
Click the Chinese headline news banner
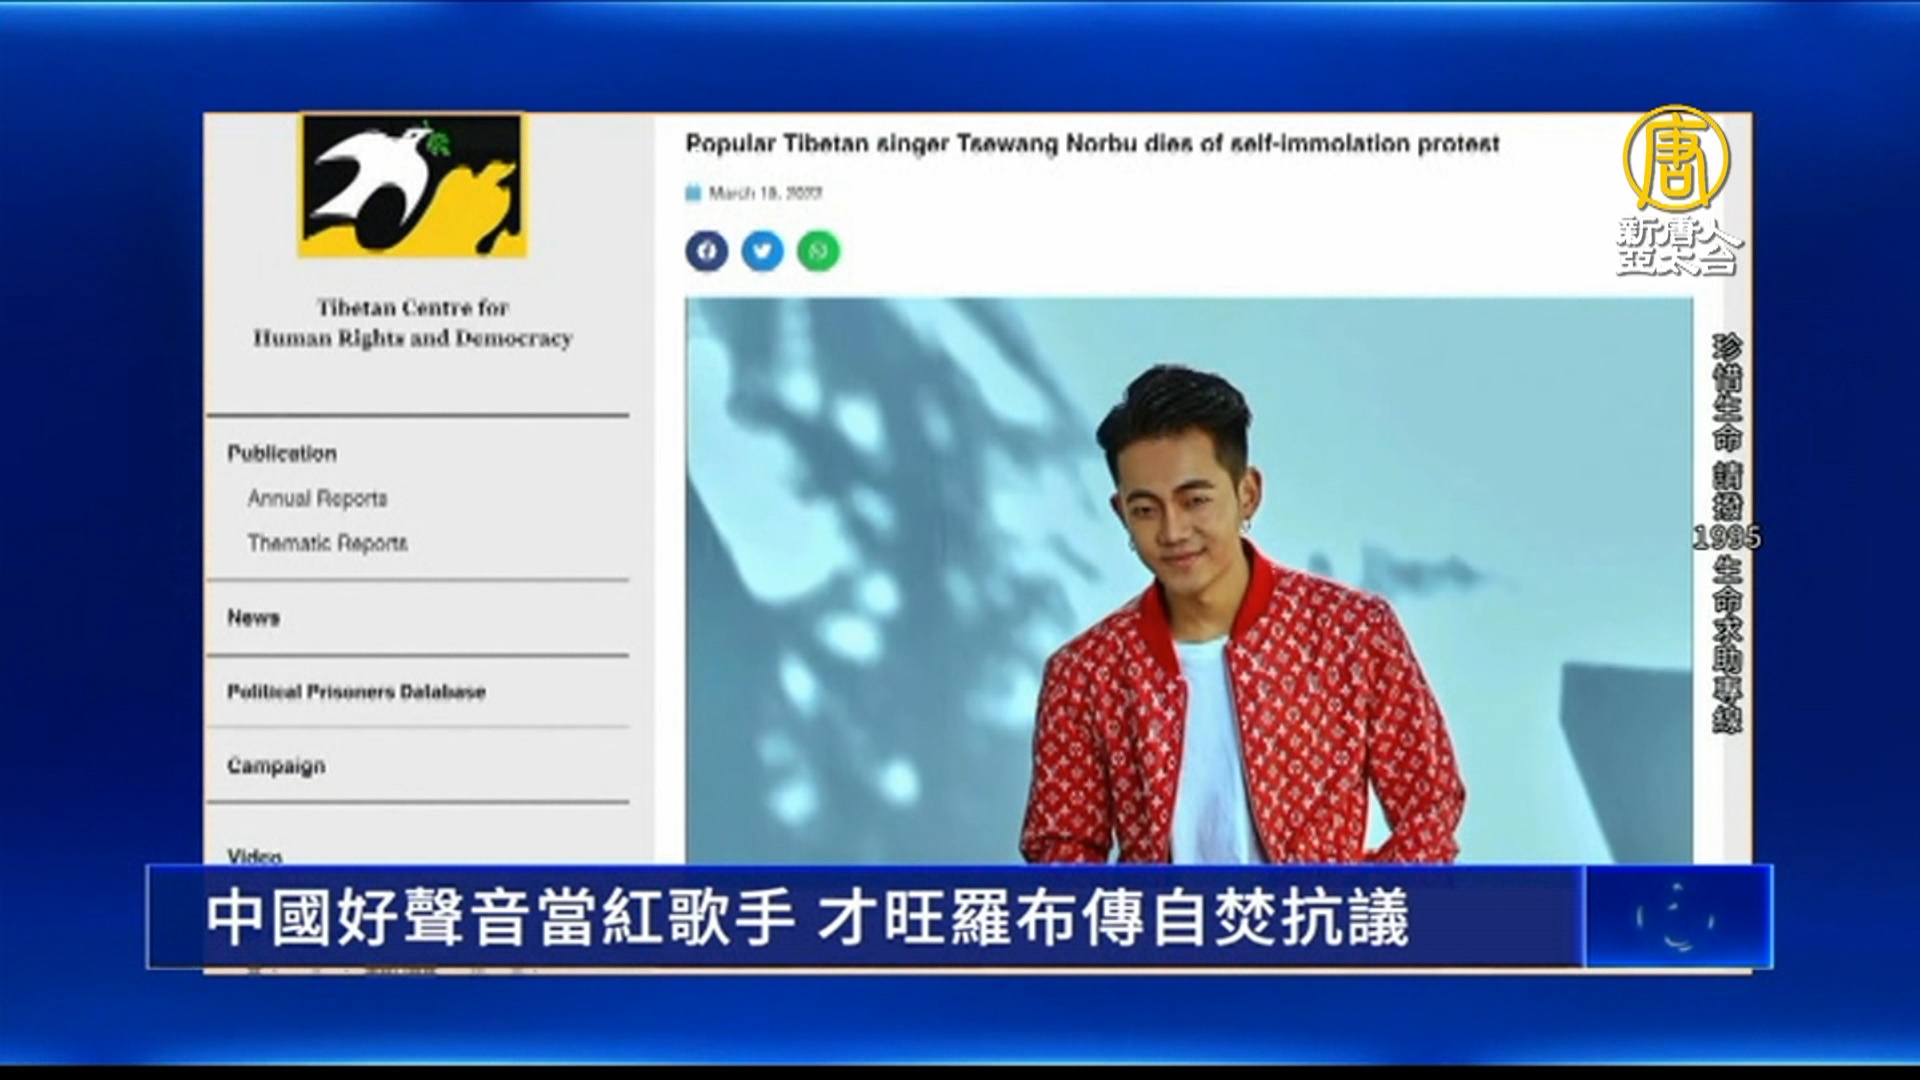tap(808, 918)
